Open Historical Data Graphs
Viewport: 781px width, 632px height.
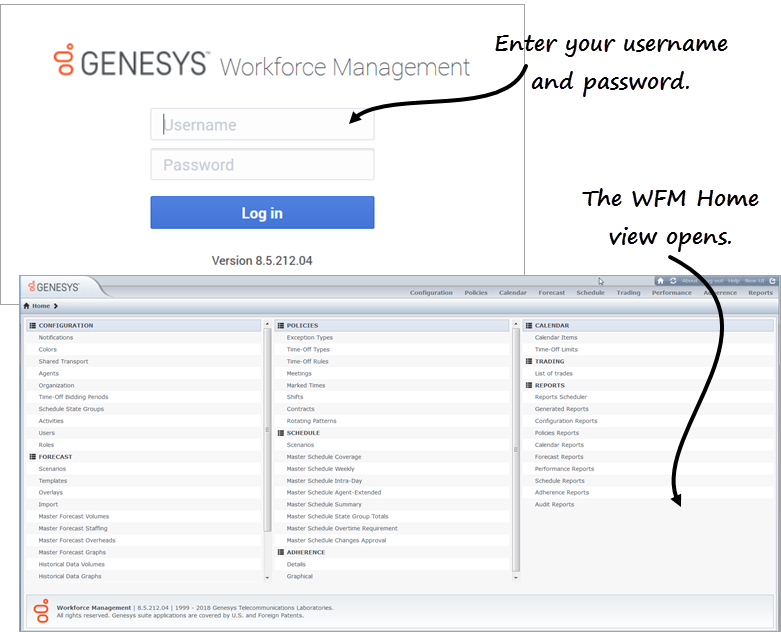(x=70, y=576)
